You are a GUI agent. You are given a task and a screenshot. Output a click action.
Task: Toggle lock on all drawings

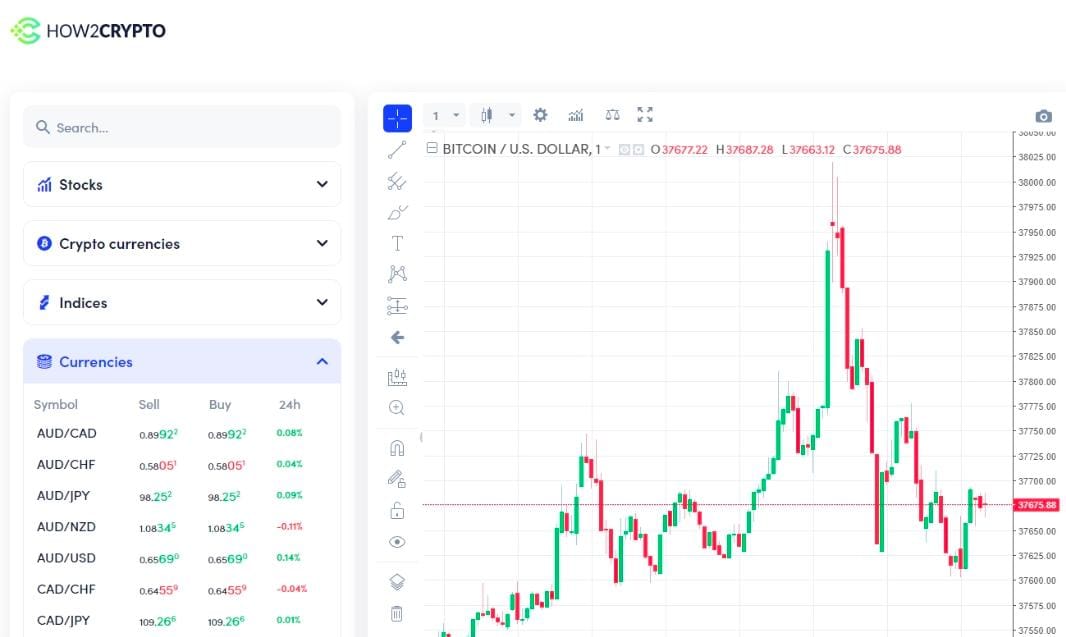[x=397, y=509]
